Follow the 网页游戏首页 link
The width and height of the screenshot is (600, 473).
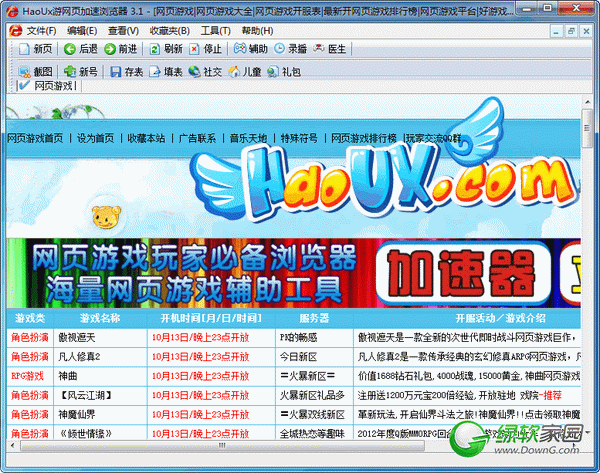pyautogui.click(x=35, y=138)
